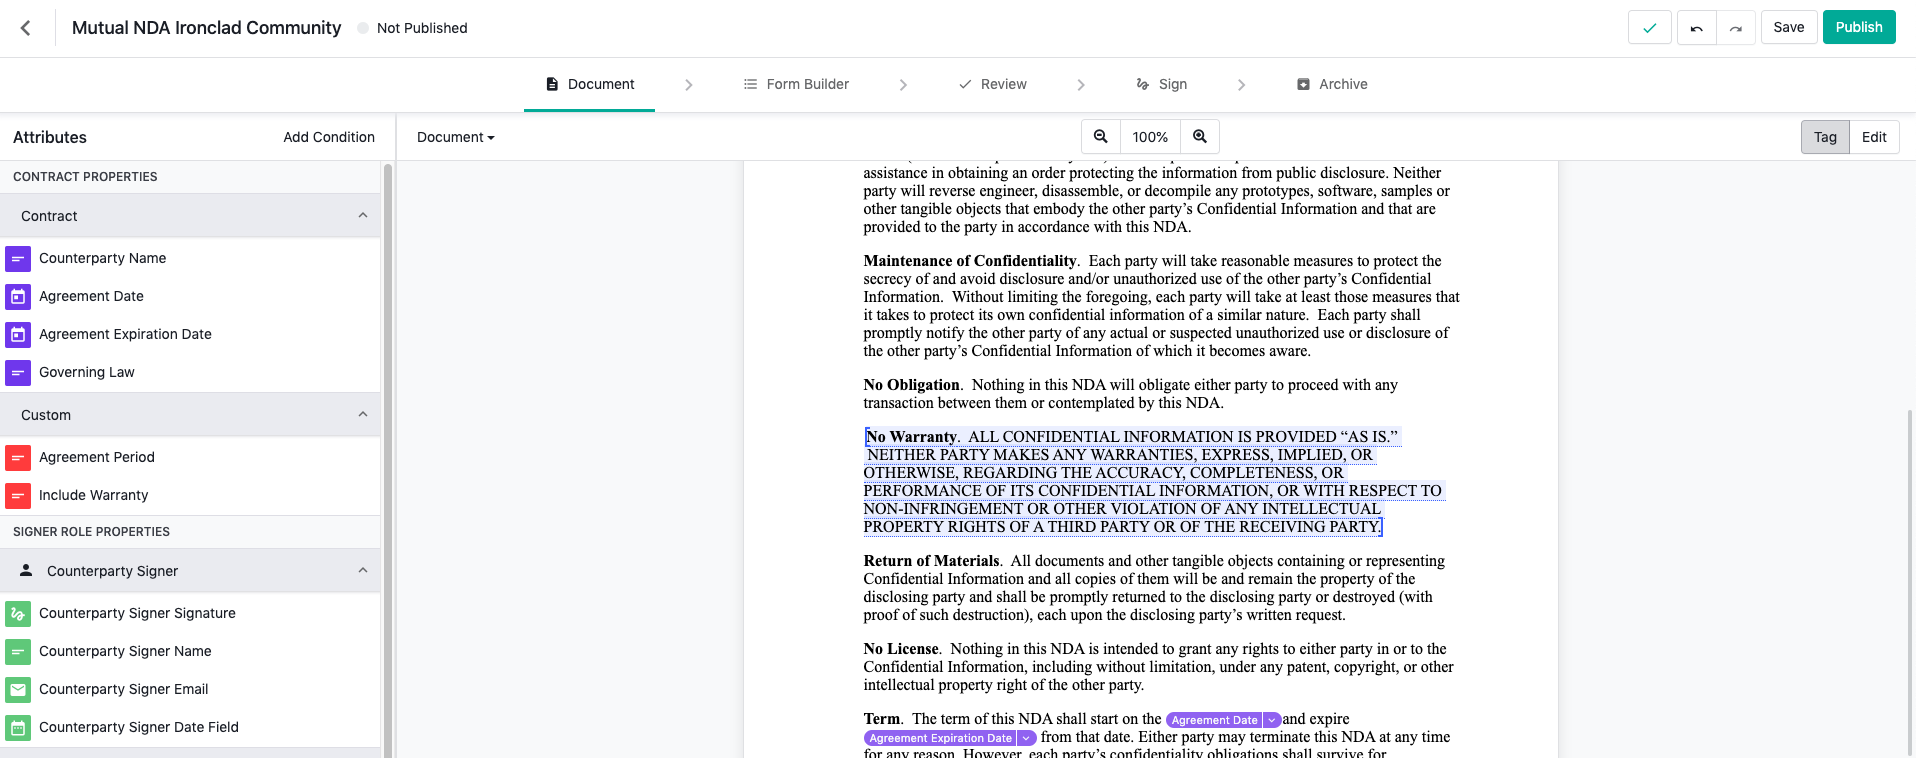The image size is (1916, 758).
Task: Click the highlighted No Warranty clause heading
Action: pyautogui.click(x=912, y=437)
